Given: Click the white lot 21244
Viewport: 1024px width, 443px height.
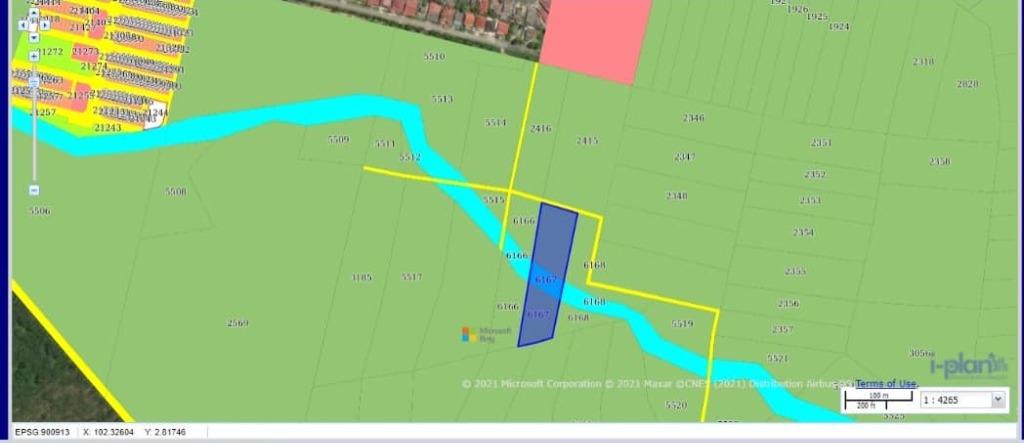Looking at the screenshot, I should point(155,115).
